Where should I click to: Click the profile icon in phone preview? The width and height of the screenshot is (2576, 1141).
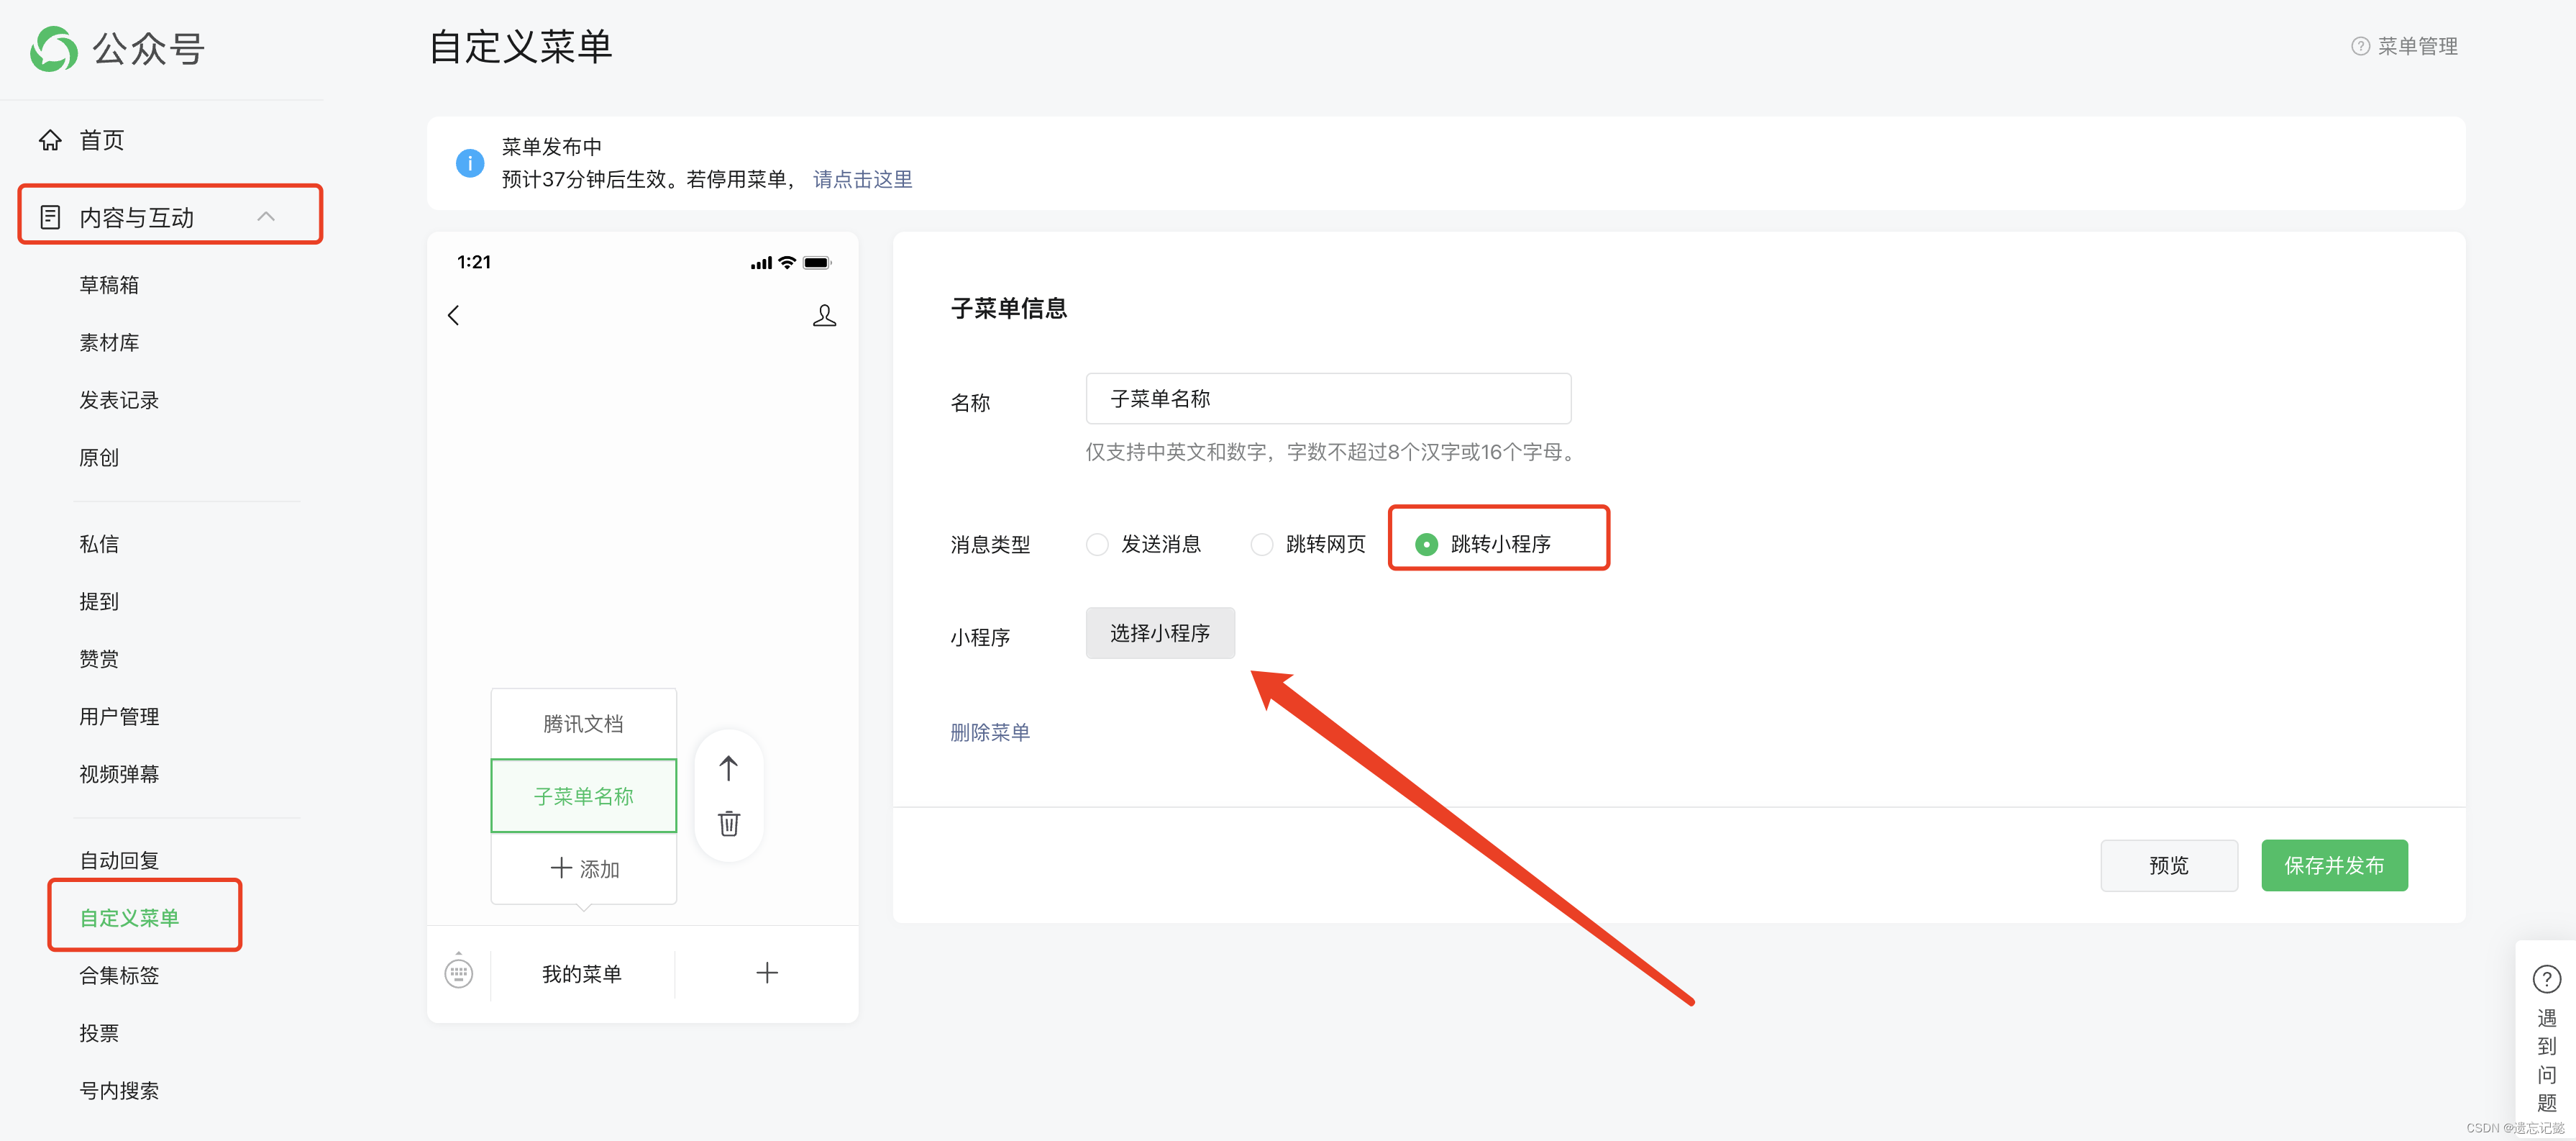824,316
